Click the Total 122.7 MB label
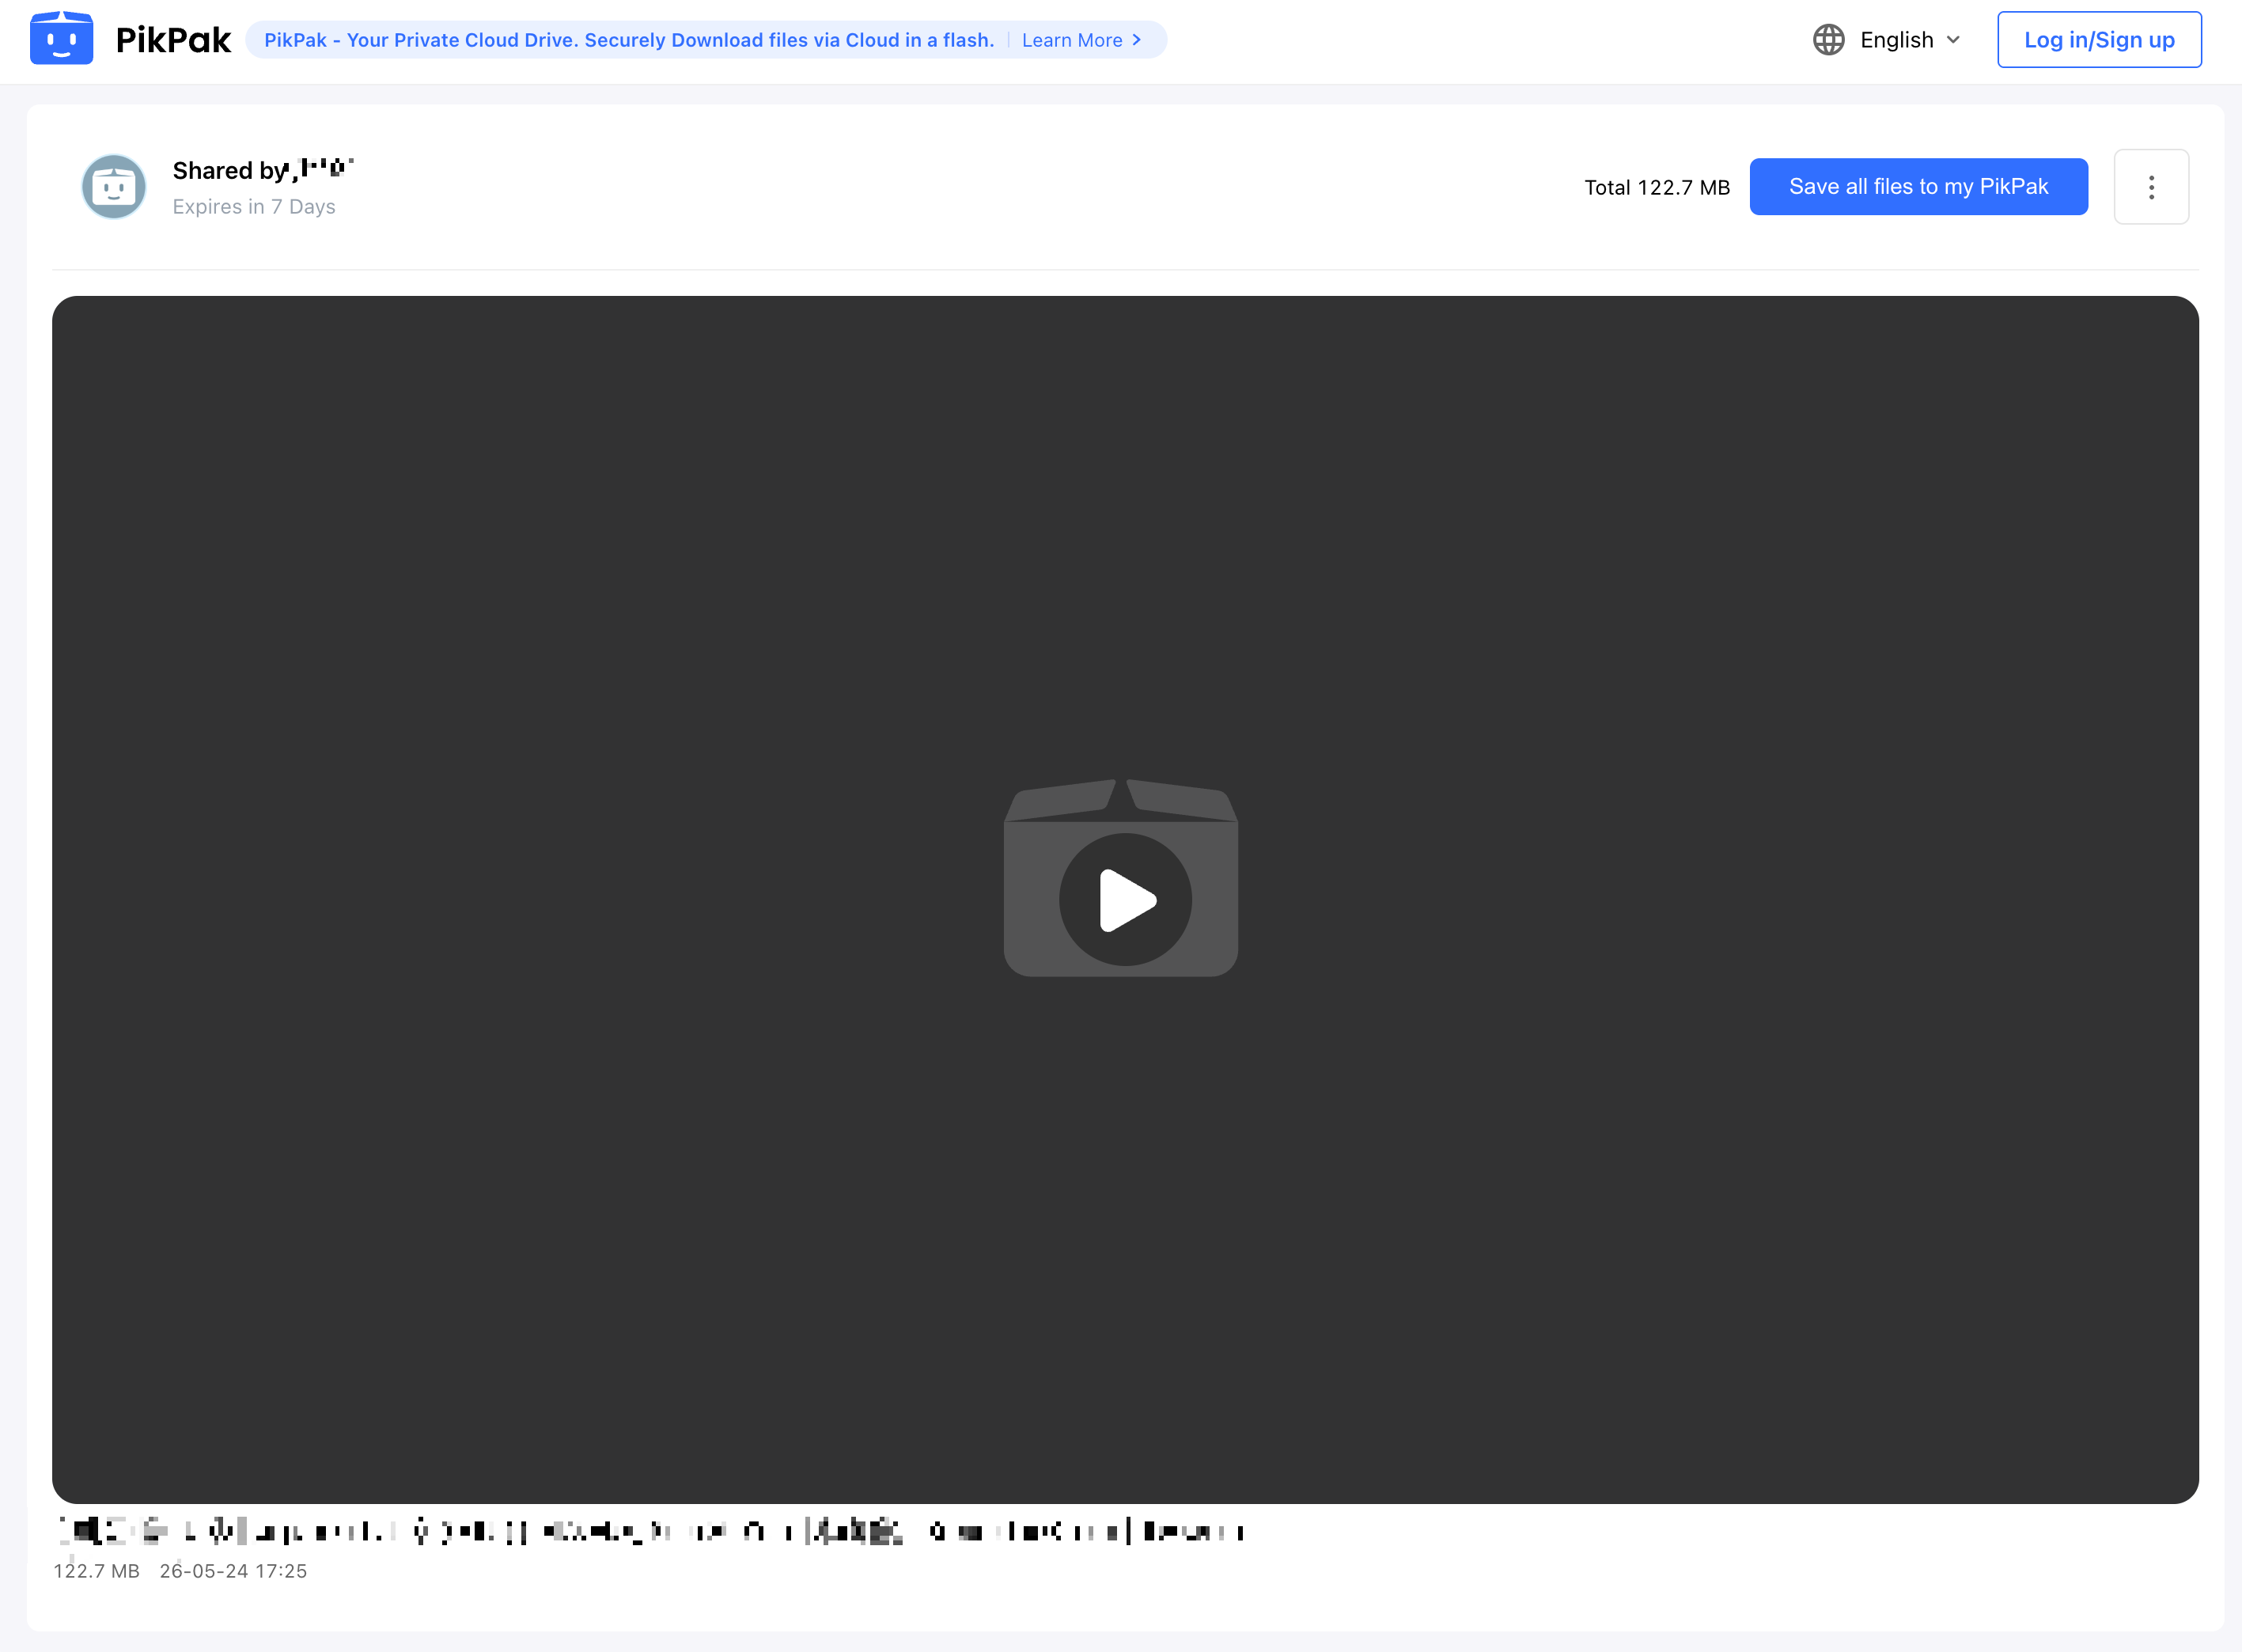Screen dimensions: 2242x1652 [1657, 187]
